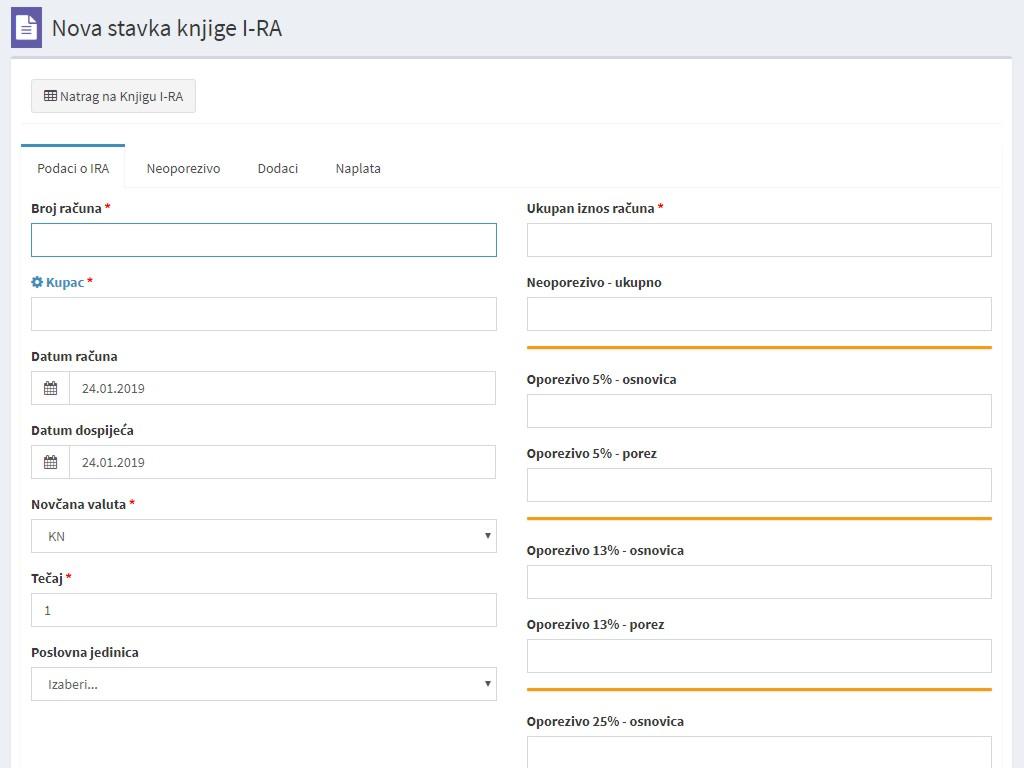
Task: Click the Oporezivo 5% - osnovica field
Action: [759, 411]
